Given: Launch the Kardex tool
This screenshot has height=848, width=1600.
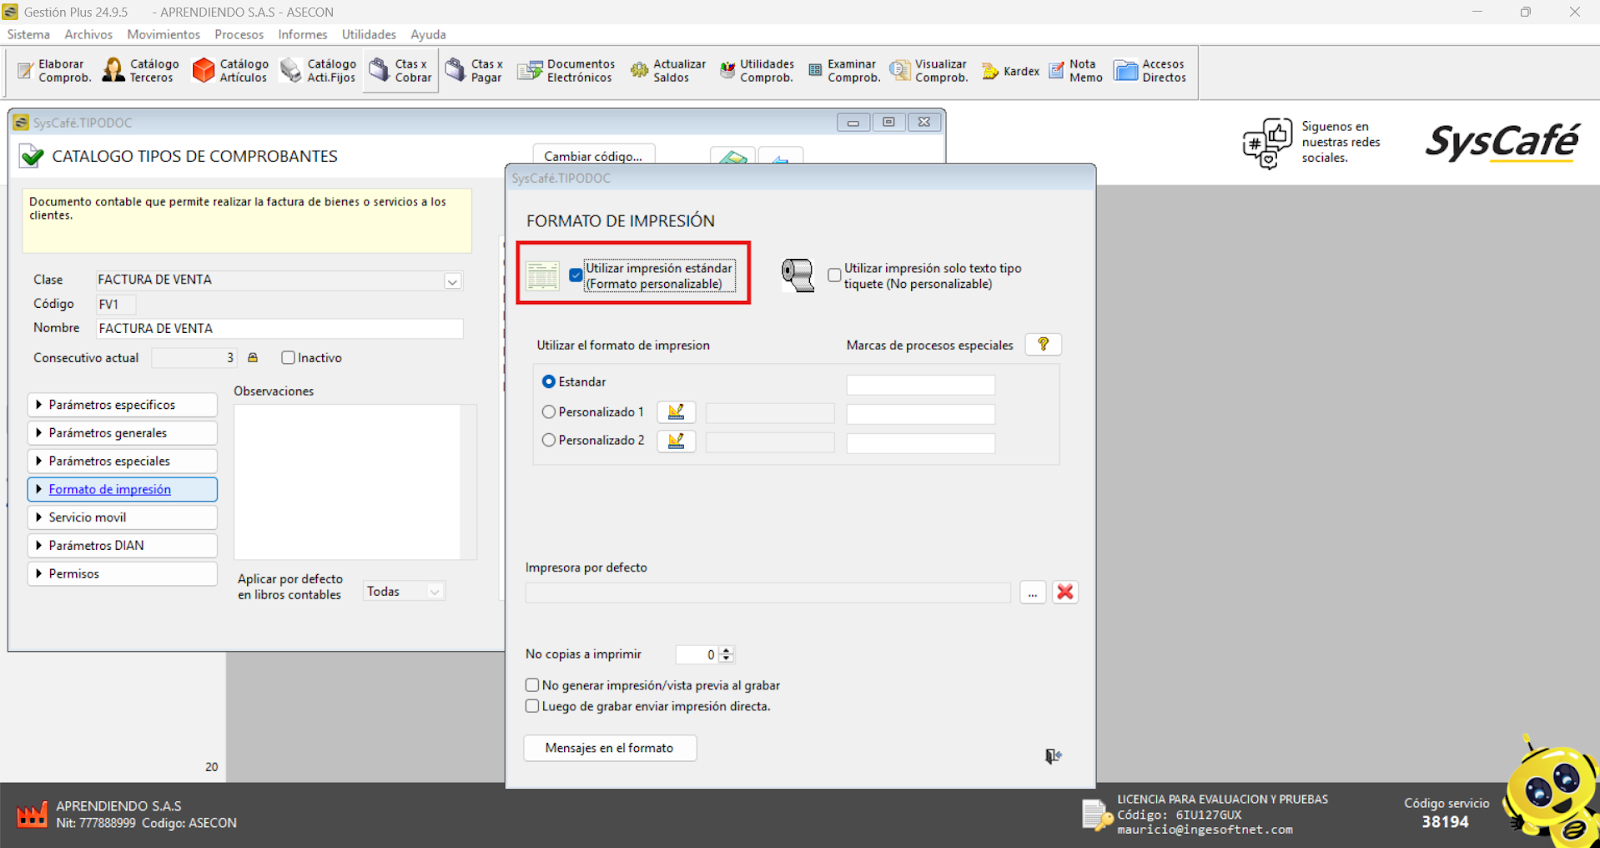Looking at the screenshot, I should (1010, 71).
